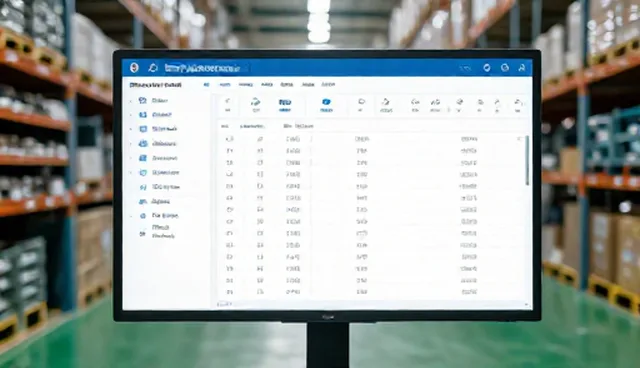Expand the arrow beside the first sidebar item

click(131, 101)
